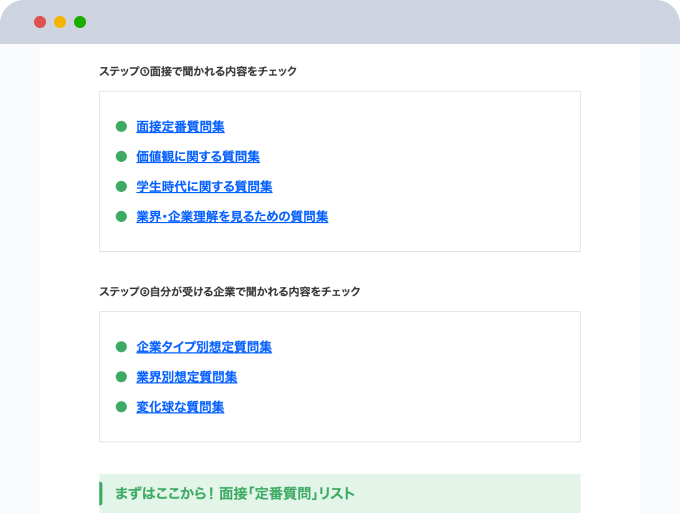Screen dimensions: 680x513
Task: Click the green bullet beside 企業タイプ別想定質問集
Action: click(121, 347)
